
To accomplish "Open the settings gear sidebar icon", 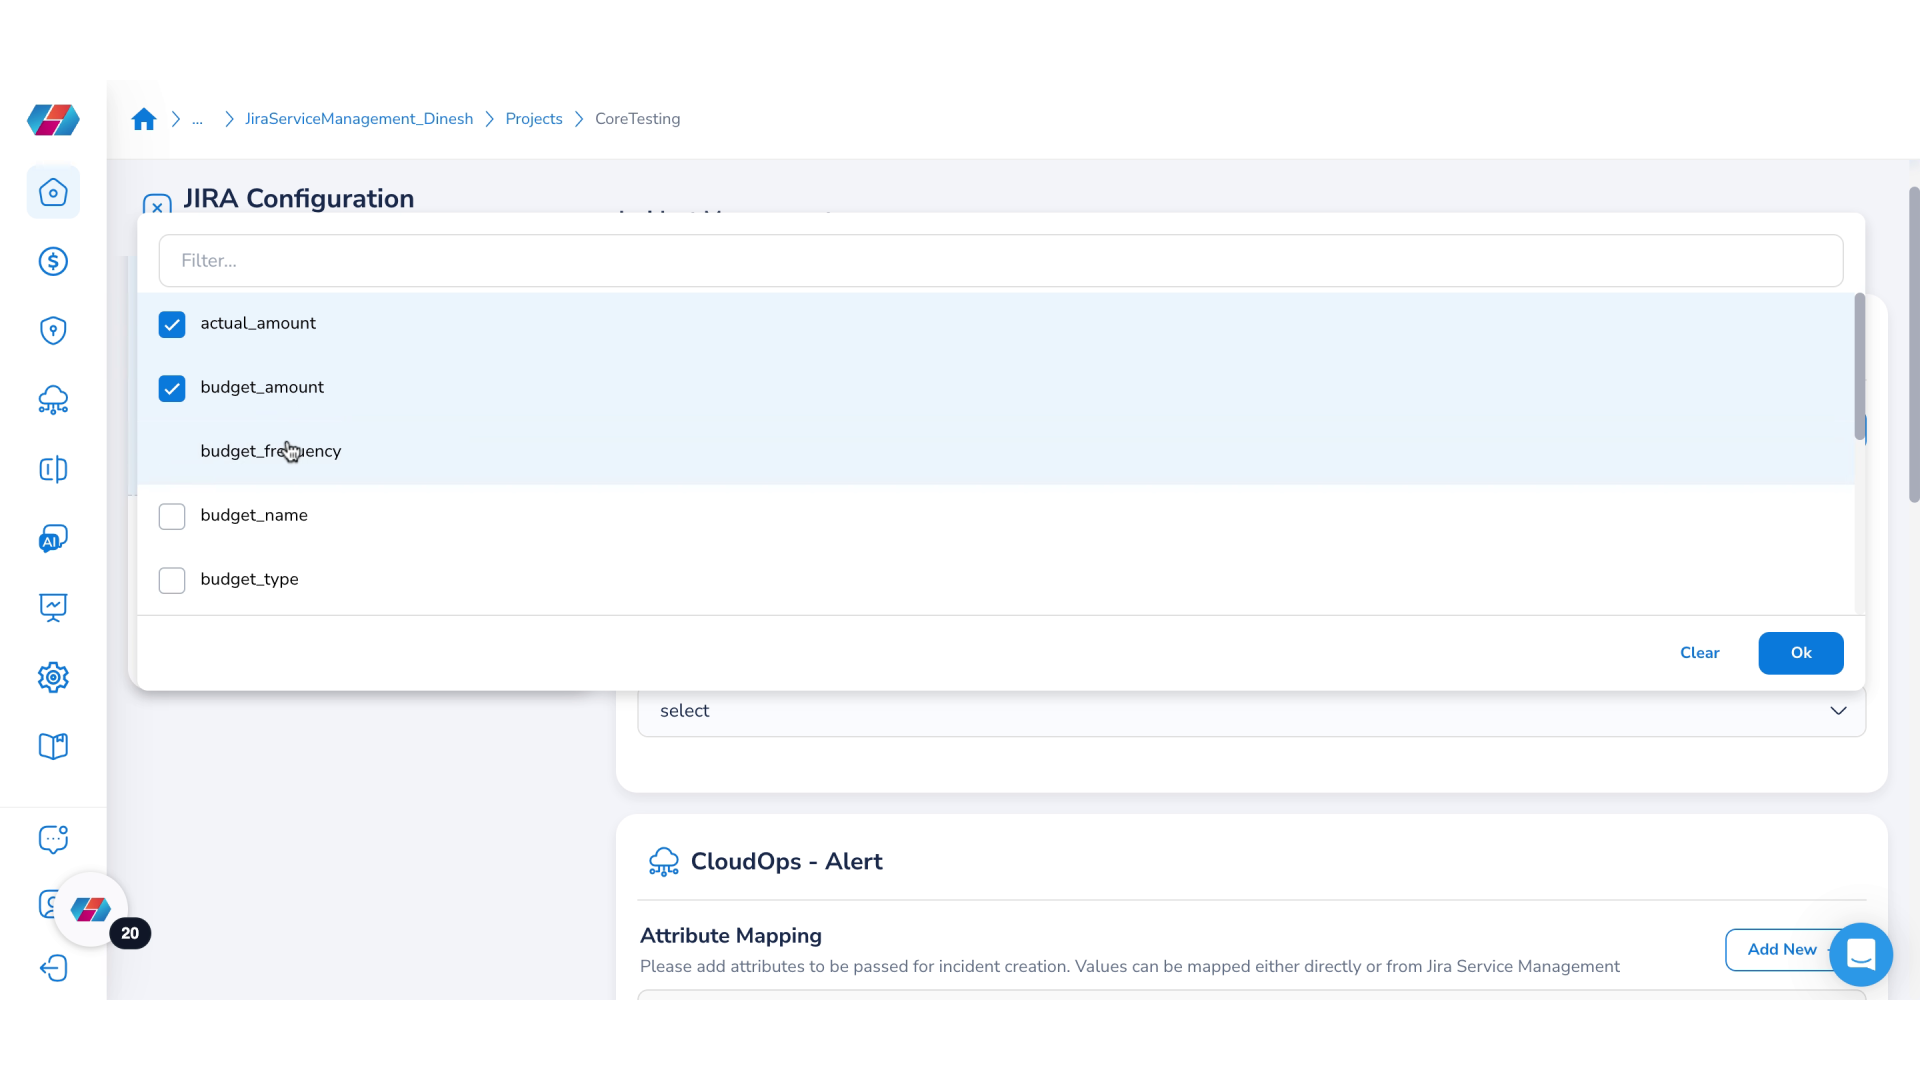I will (53, 677).
